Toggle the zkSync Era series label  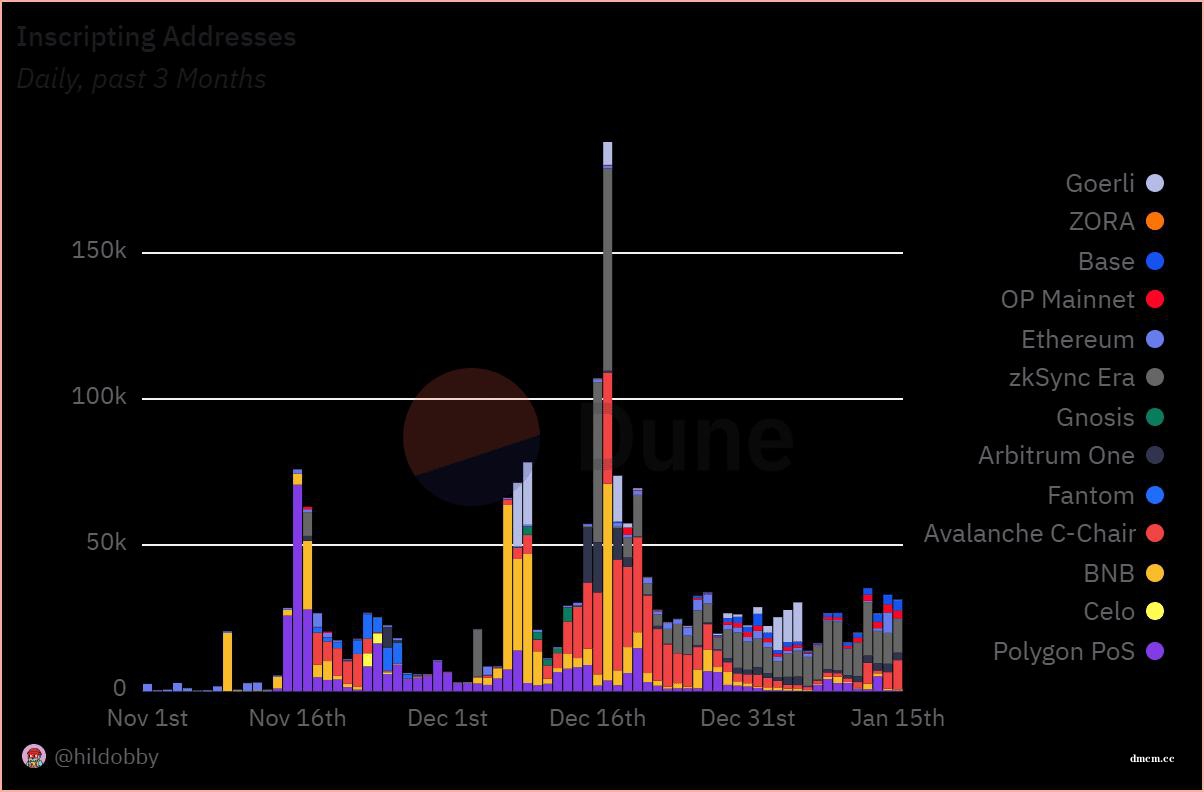click(x=1072, y=378)
